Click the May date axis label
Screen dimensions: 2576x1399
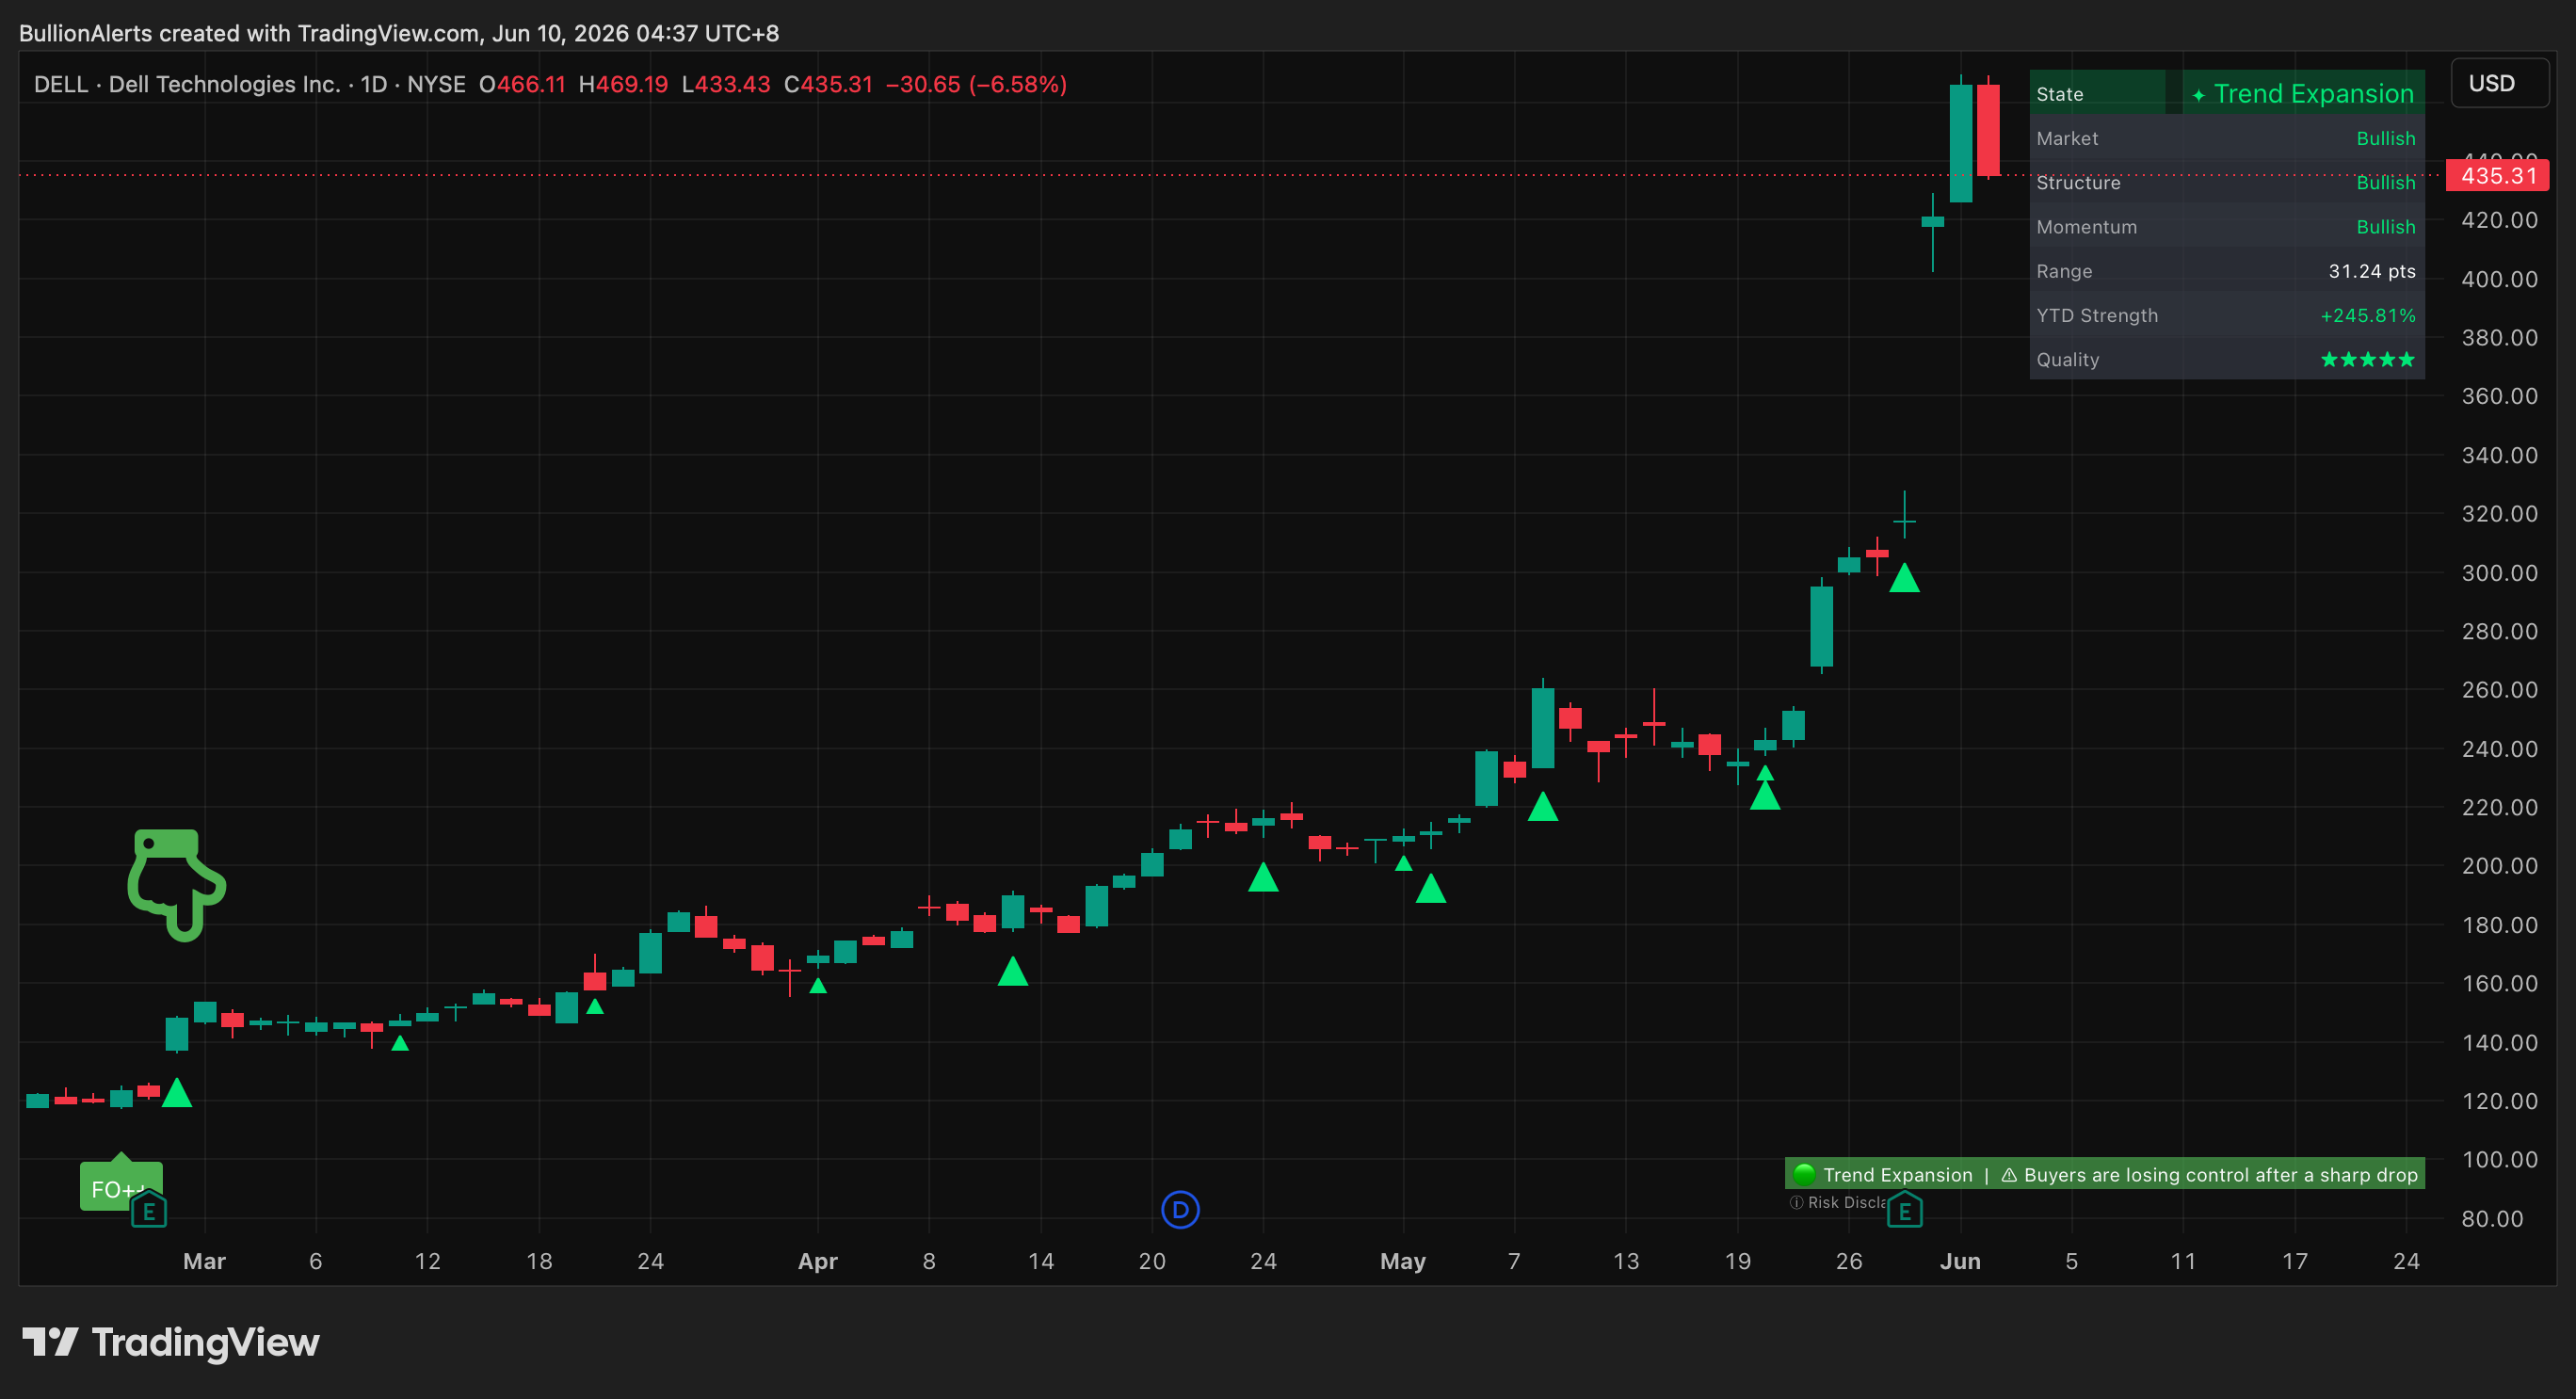click(x=1402, y=1261)
